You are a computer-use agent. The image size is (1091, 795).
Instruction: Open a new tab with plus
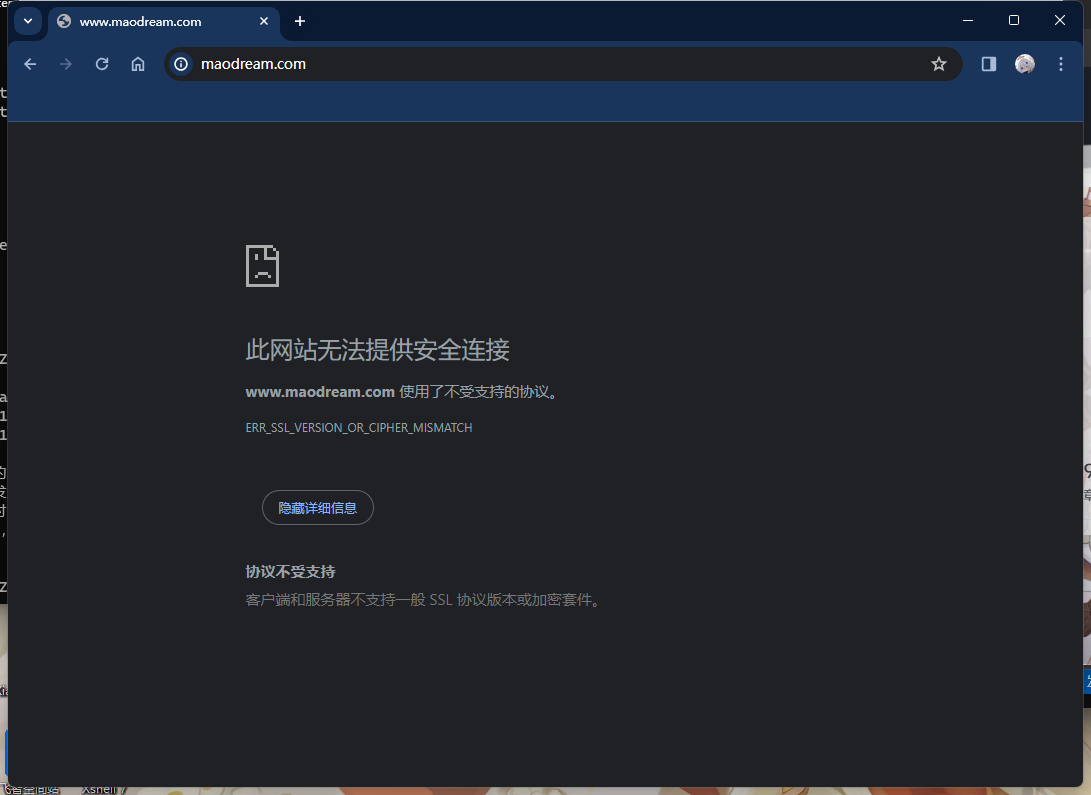tap(300, 22)
